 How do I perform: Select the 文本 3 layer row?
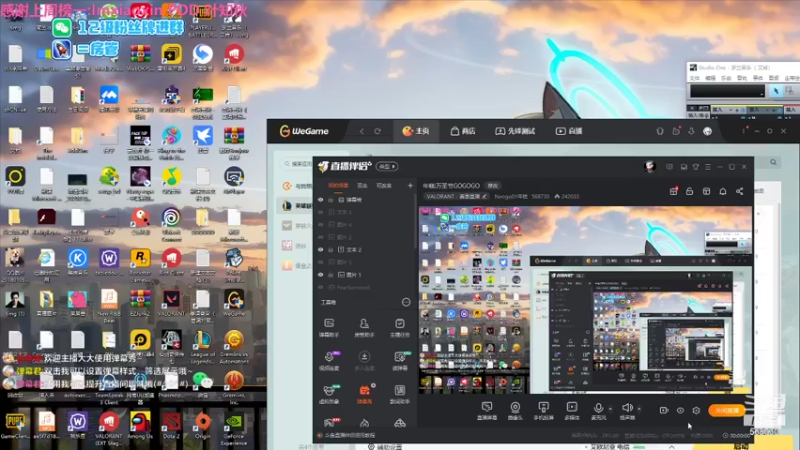365,212
